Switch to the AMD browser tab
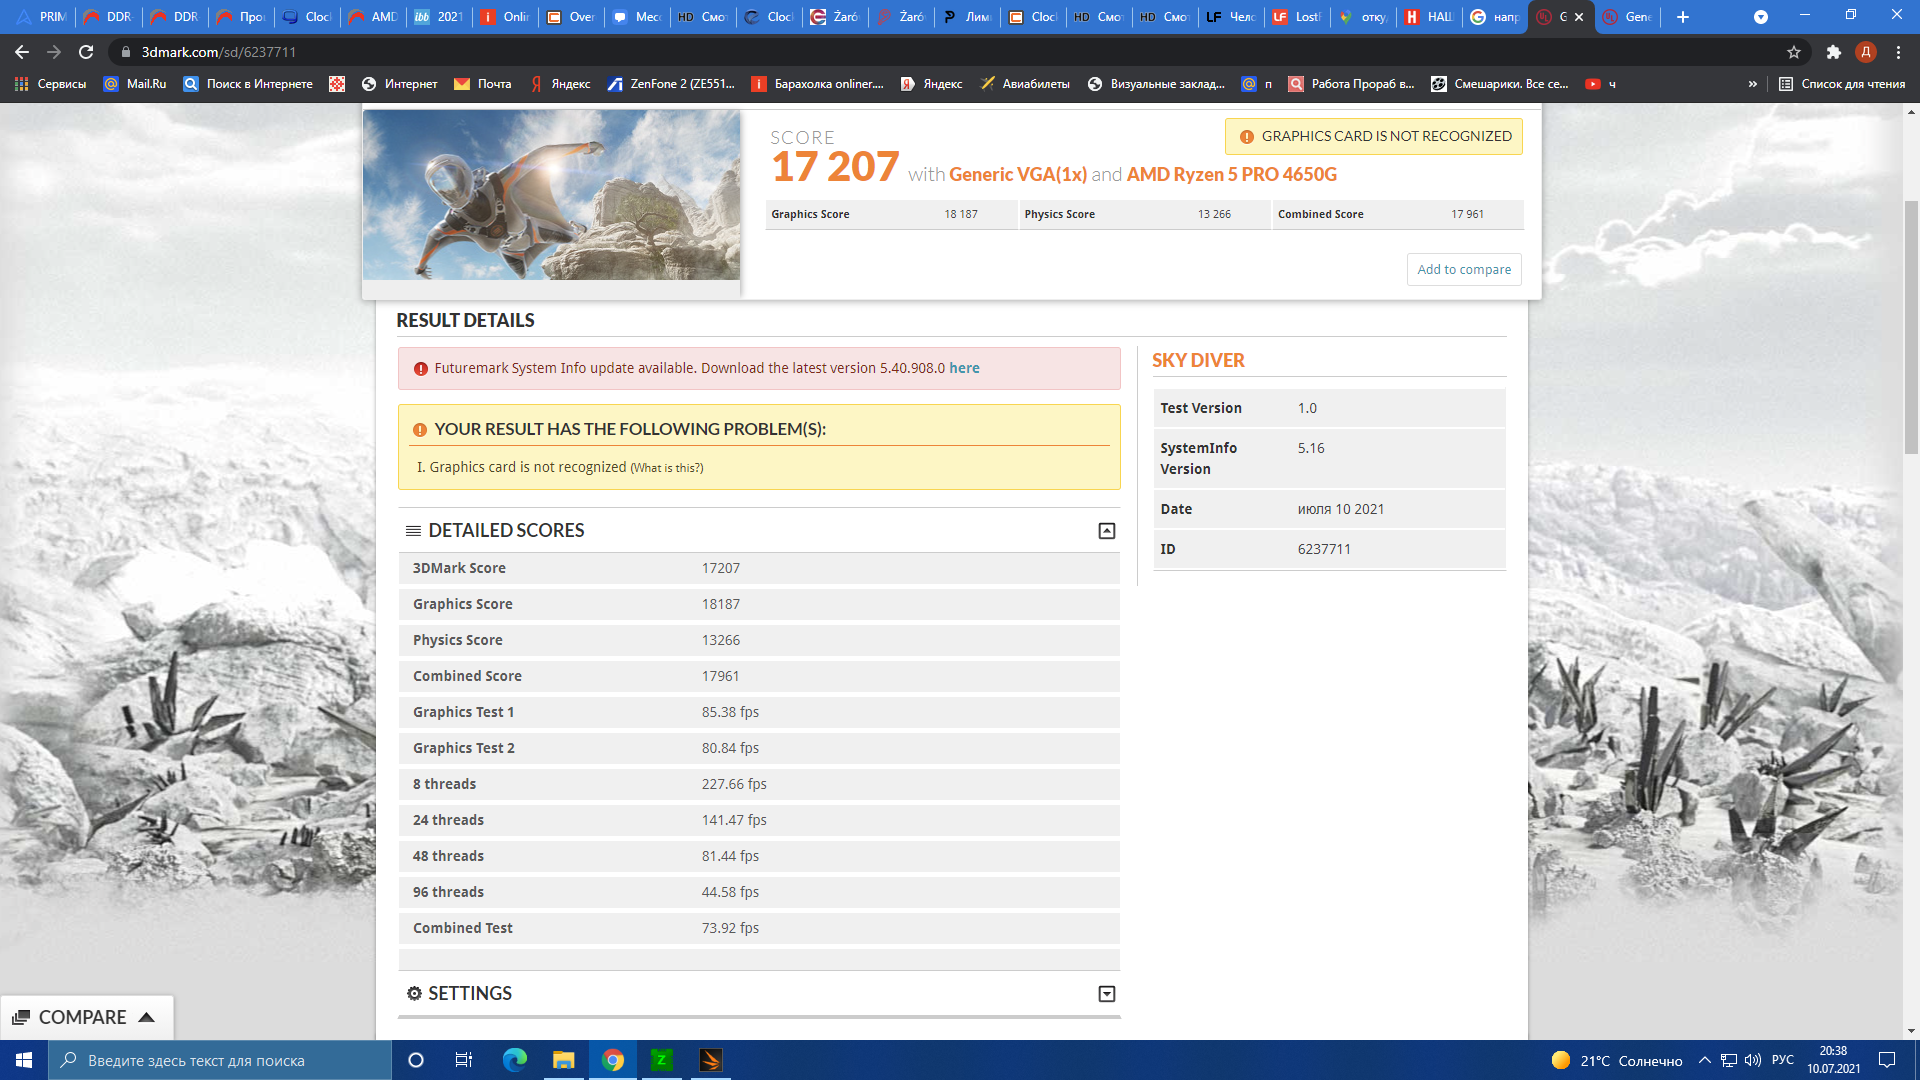Viewport: 1920px width, 1080px height. tap(373, 17)
